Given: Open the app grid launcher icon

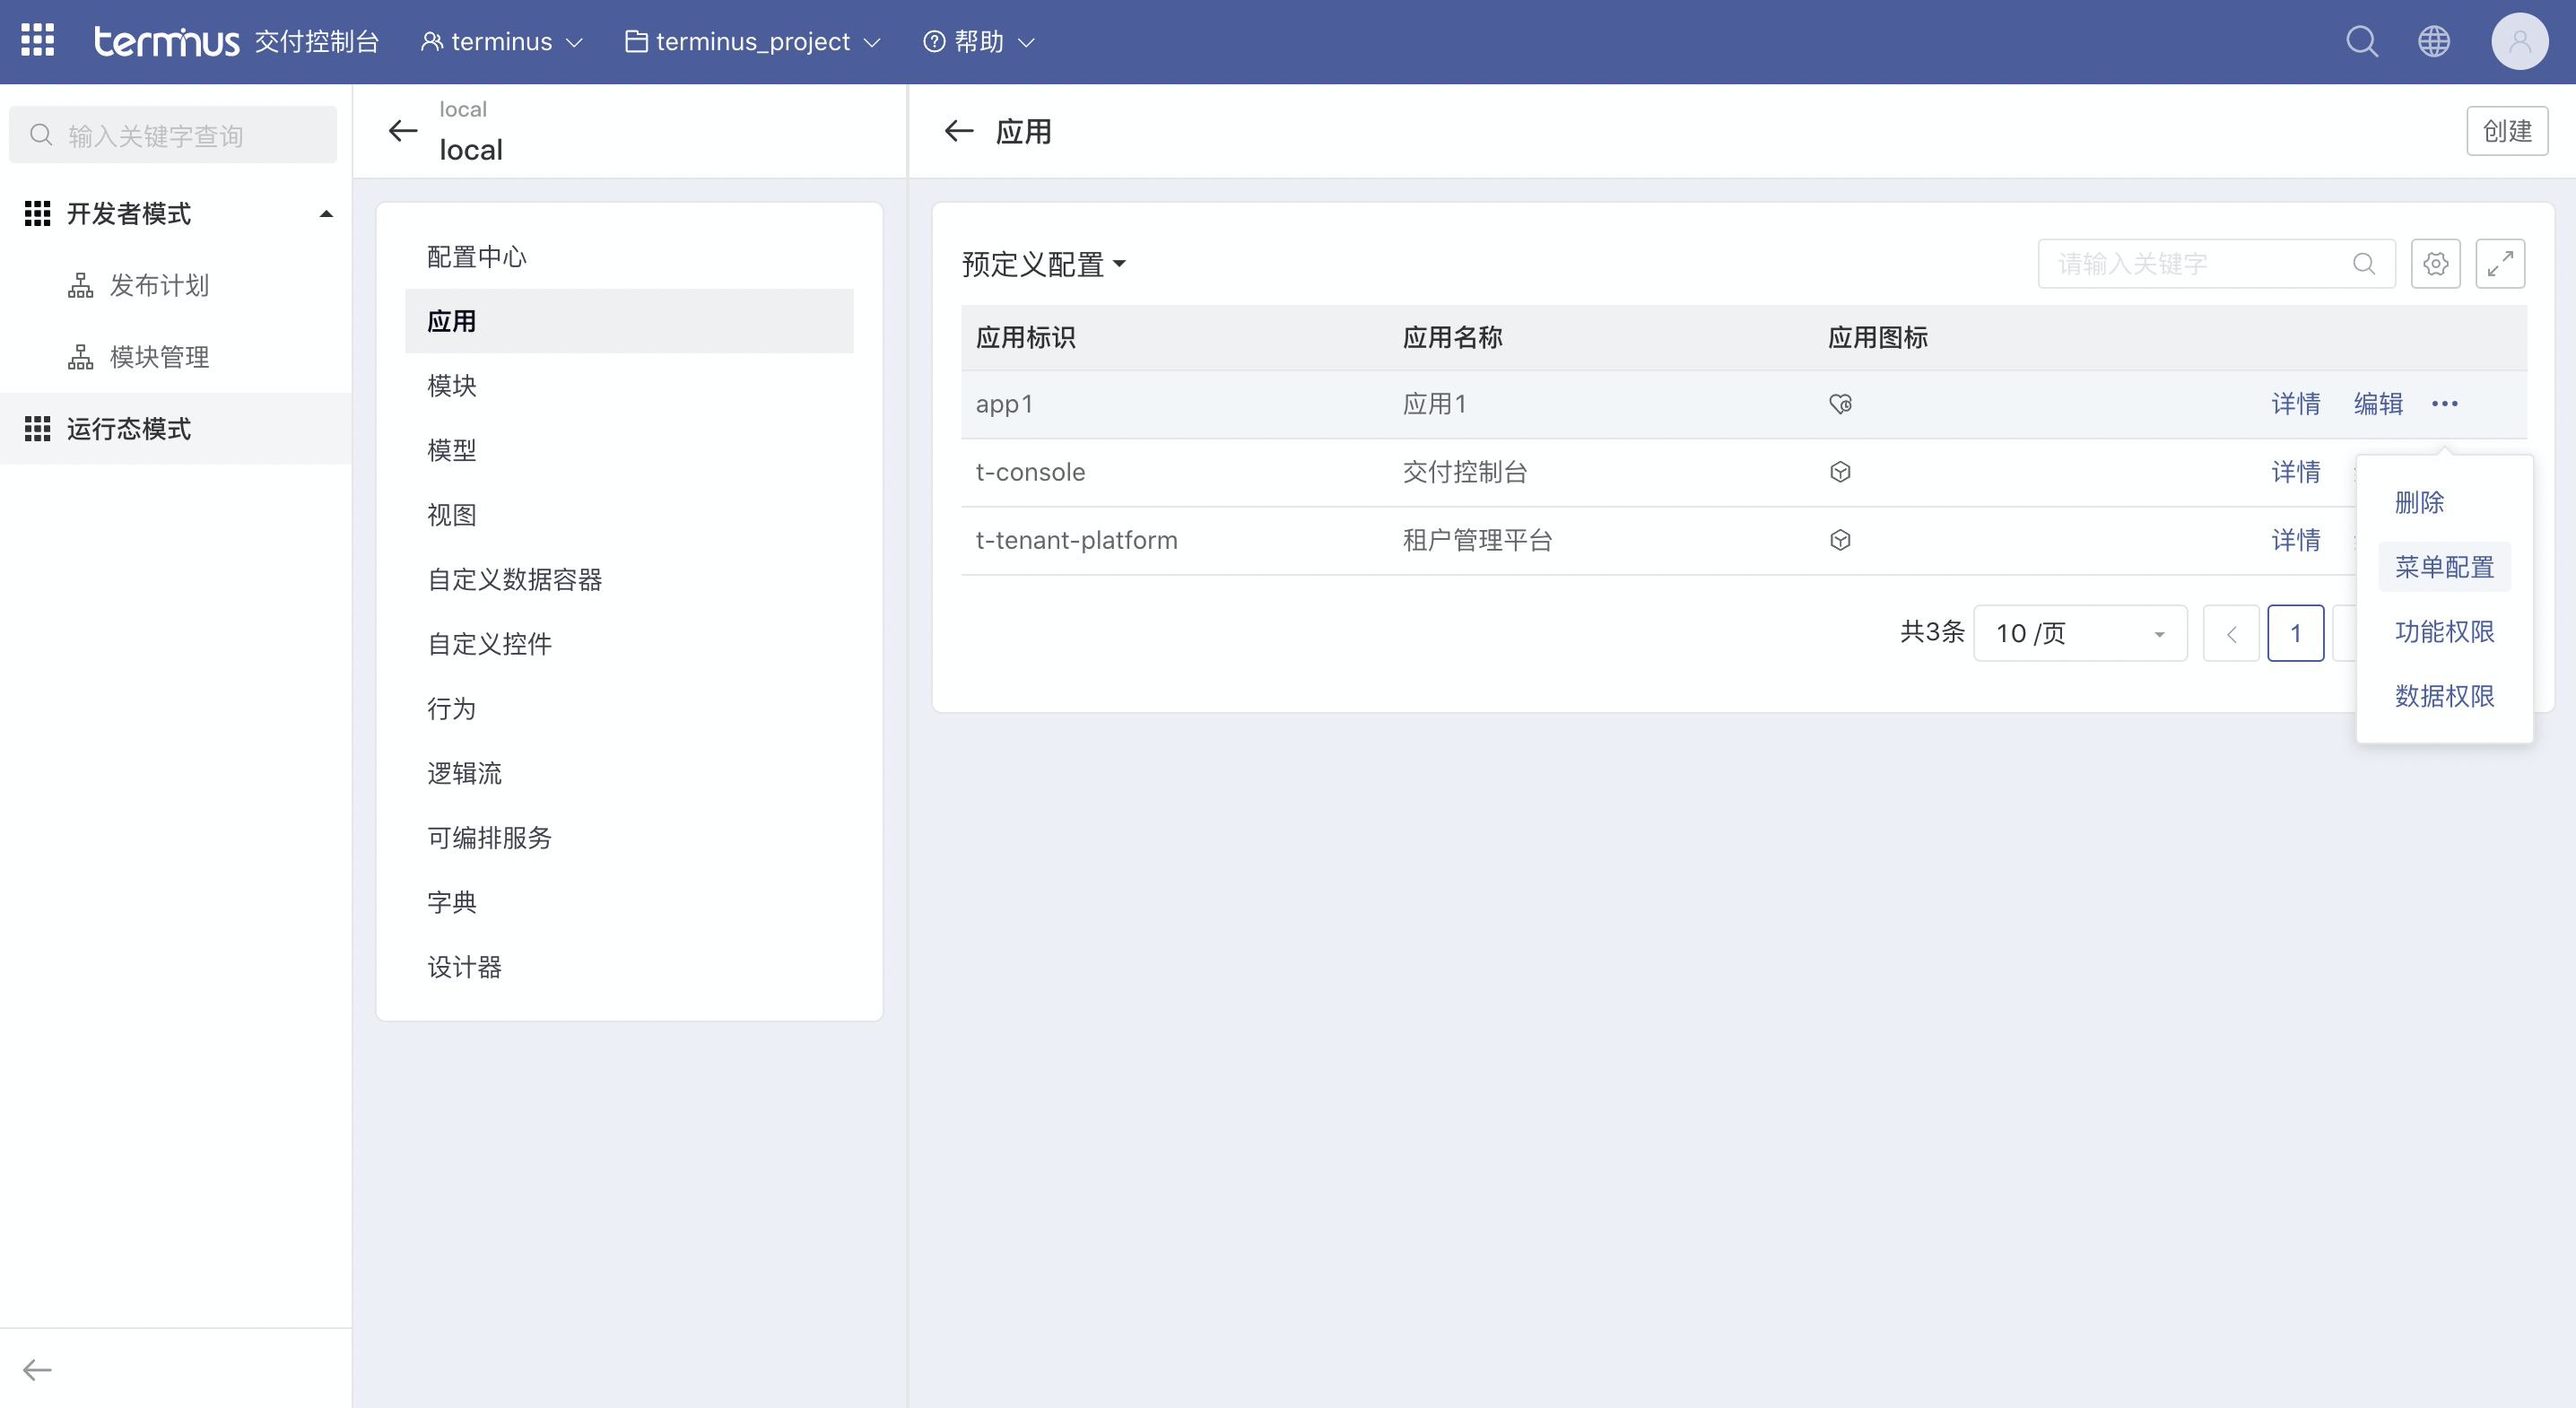Looking at the screenshot, I should (x=37, y=41).
